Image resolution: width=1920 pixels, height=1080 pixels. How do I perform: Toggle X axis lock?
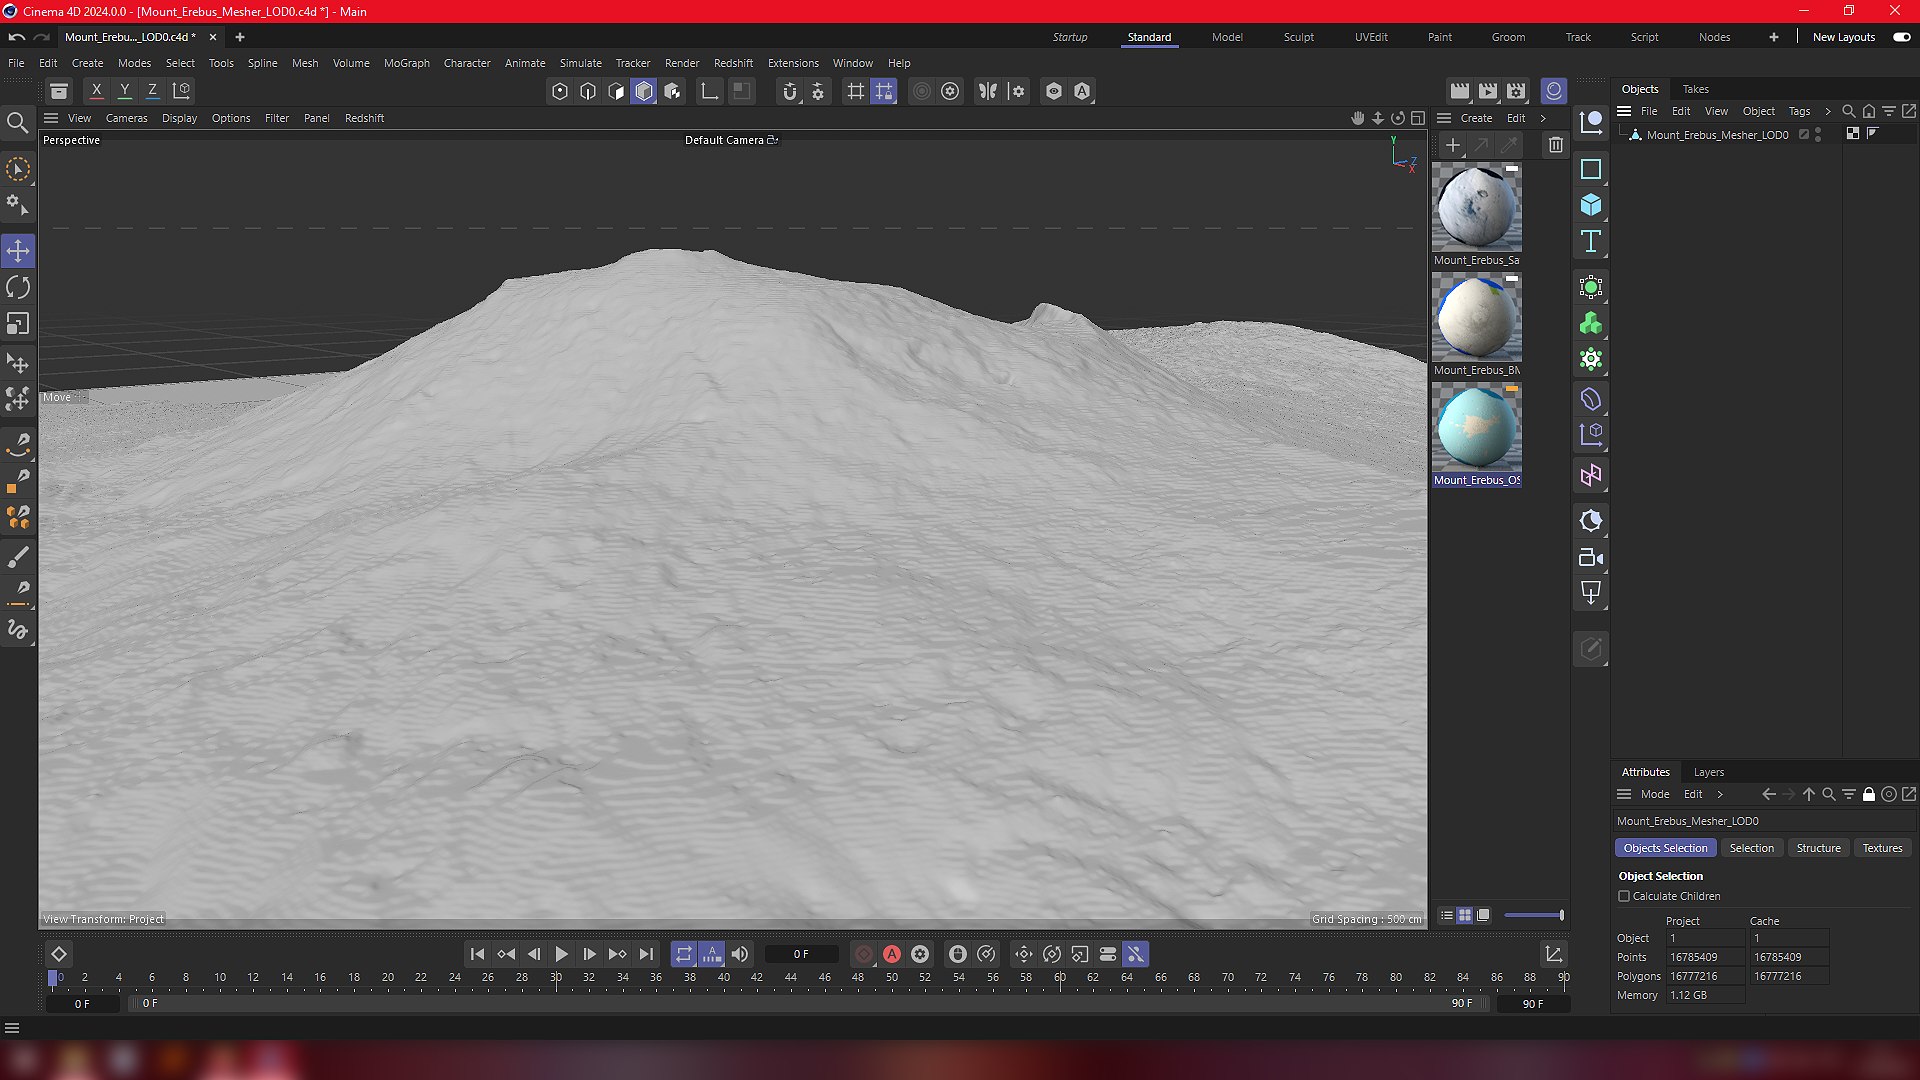tap(96, 91)
